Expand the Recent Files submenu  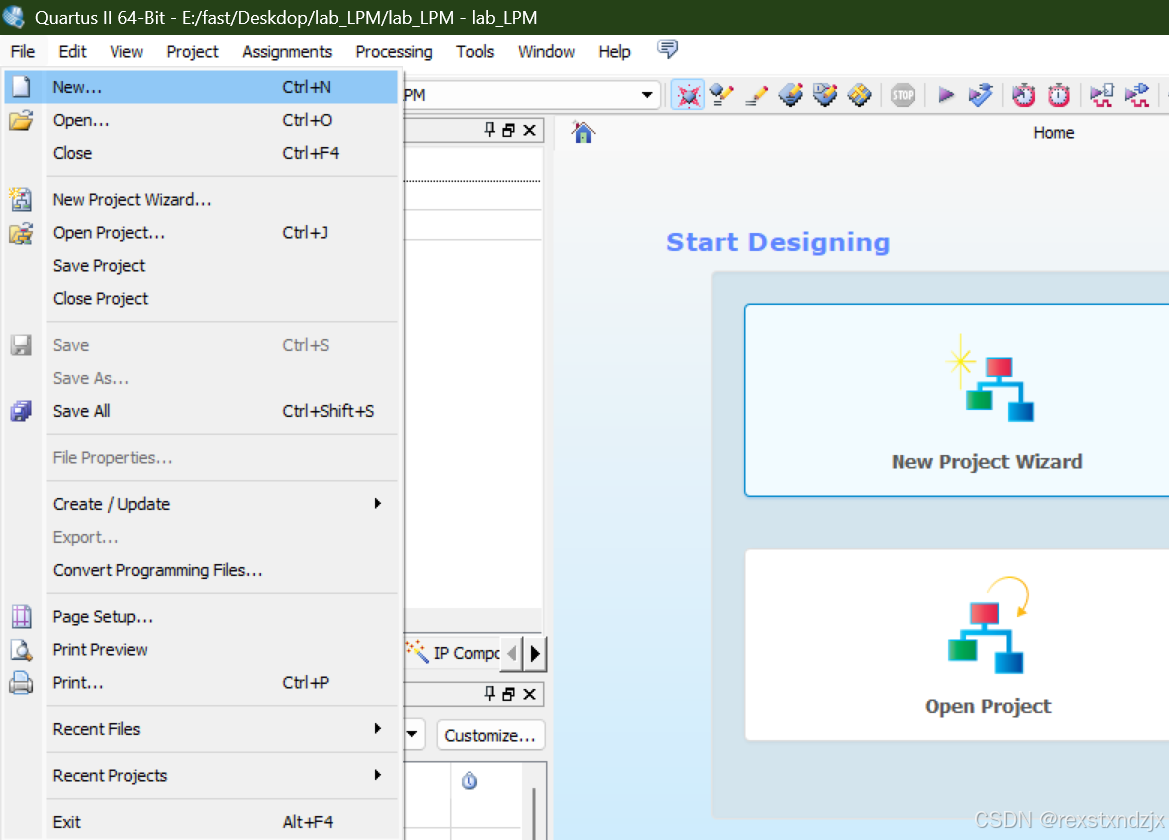coord(201,729)
